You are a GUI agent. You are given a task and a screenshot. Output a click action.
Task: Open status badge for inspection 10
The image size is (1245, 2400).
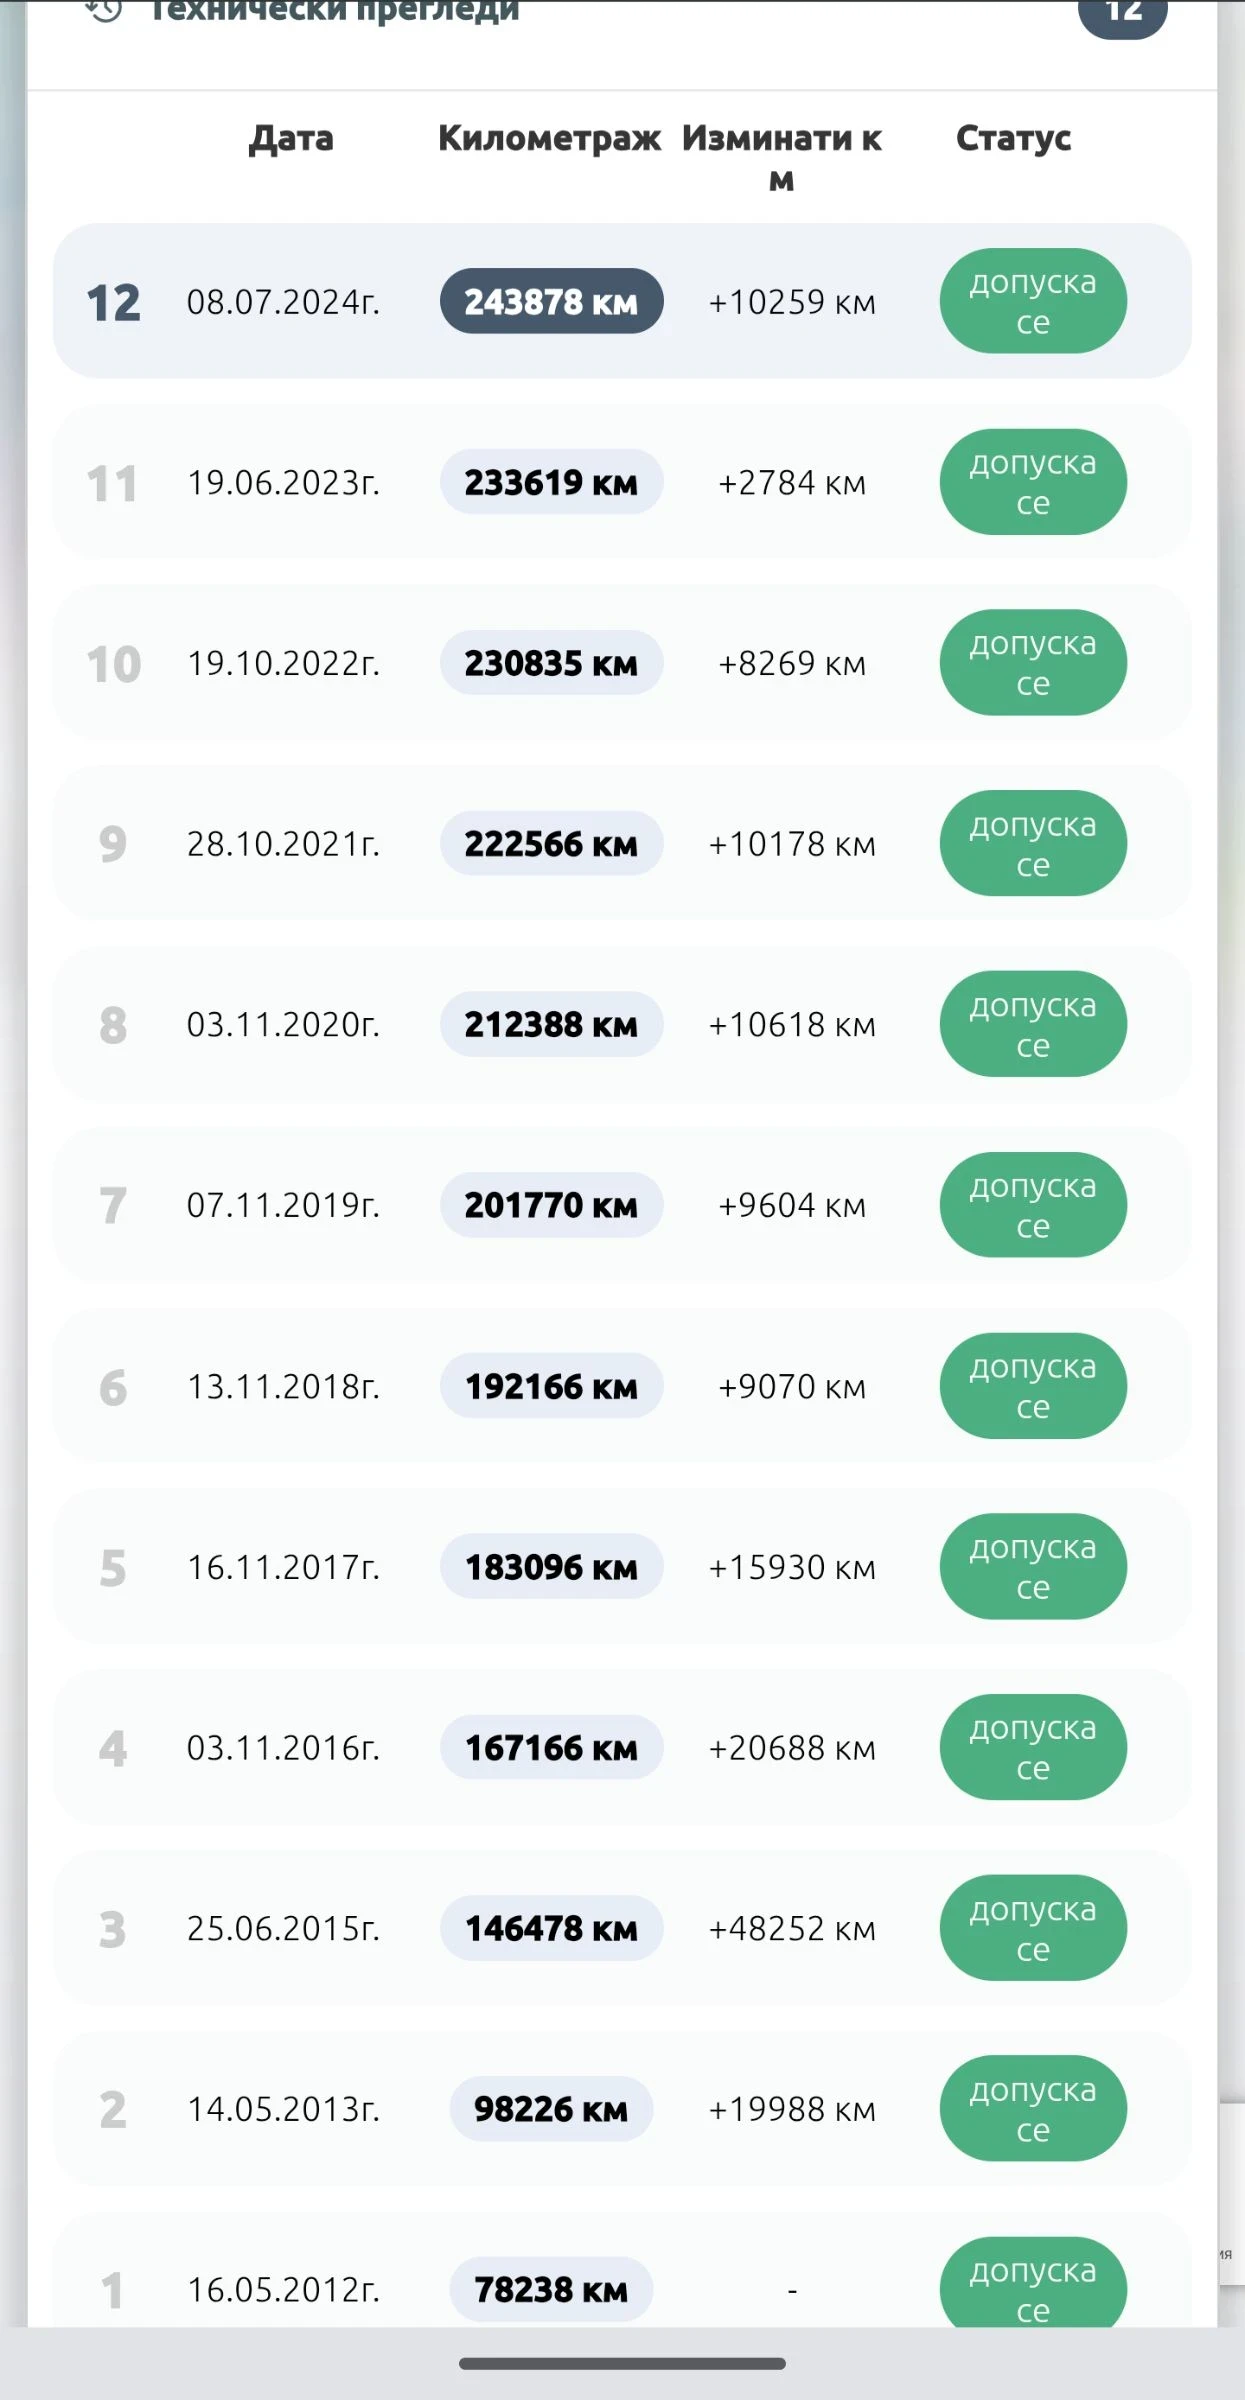coord(1033,663)
